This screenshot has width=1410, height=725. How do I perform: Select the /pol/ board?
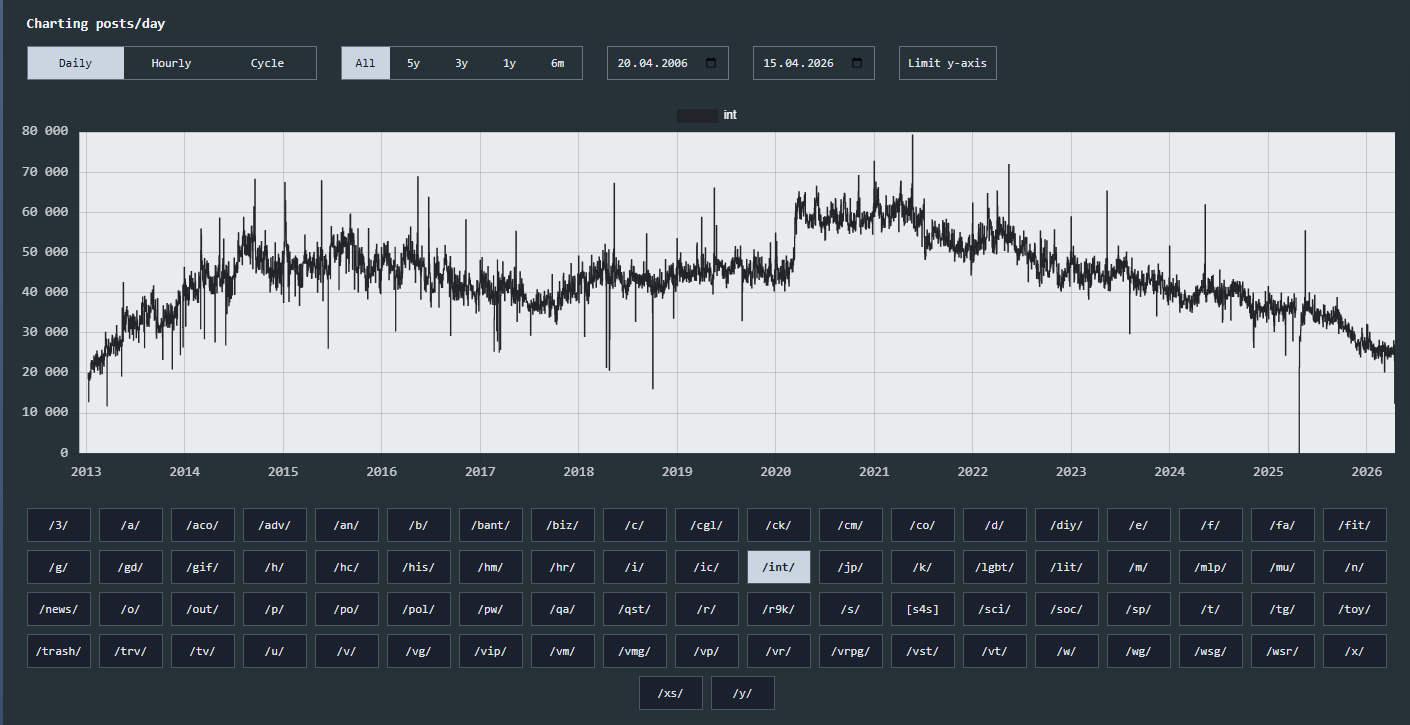point(420,609)
